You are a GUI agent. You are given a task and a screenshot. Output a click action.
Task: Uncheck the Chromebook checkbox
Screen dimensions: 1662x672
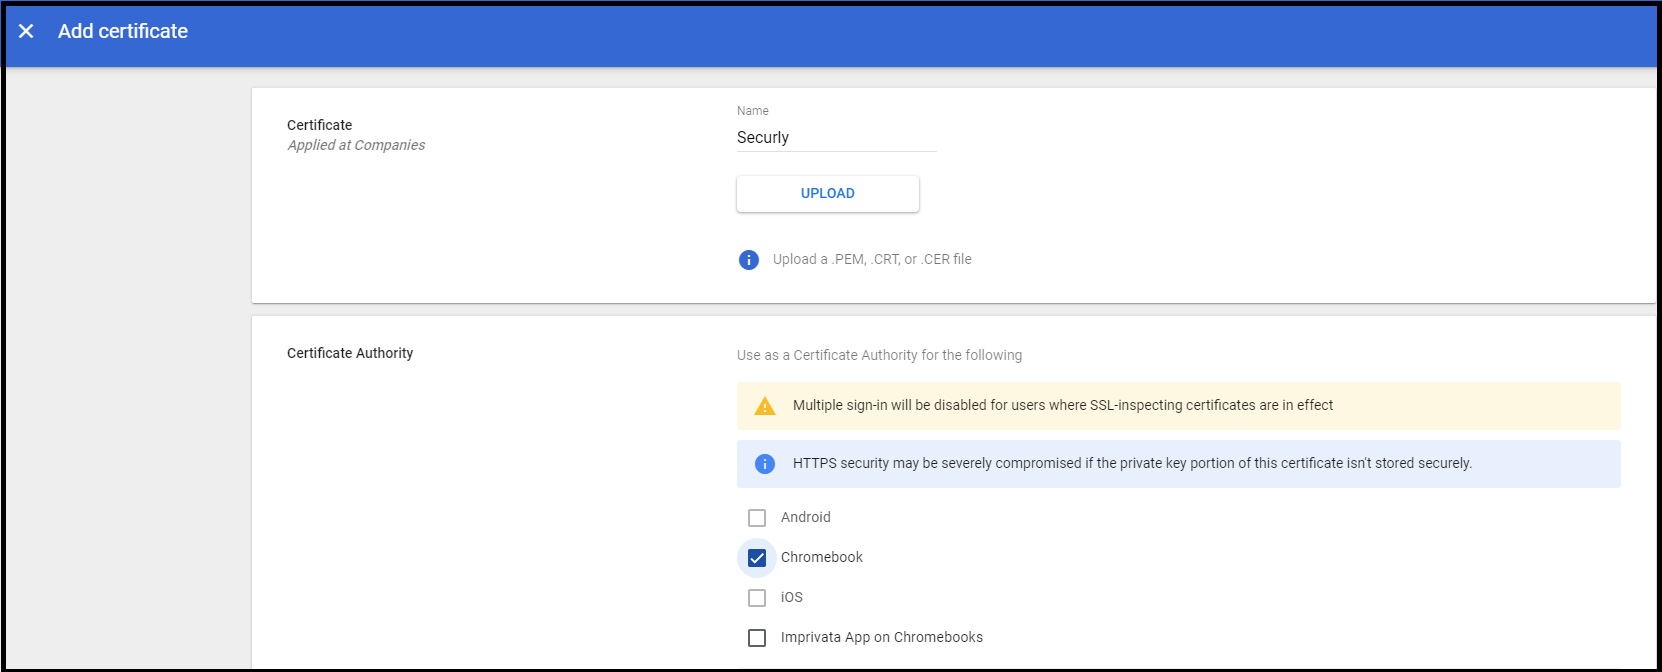(757, 558)
